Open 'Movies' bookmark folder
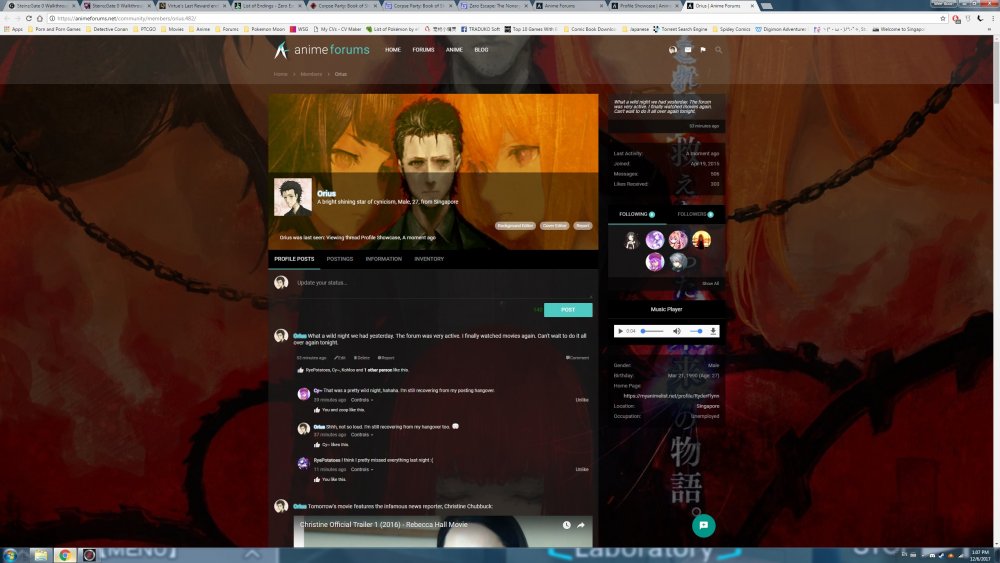Viewport: 1000px width, 563px height. 172,29
